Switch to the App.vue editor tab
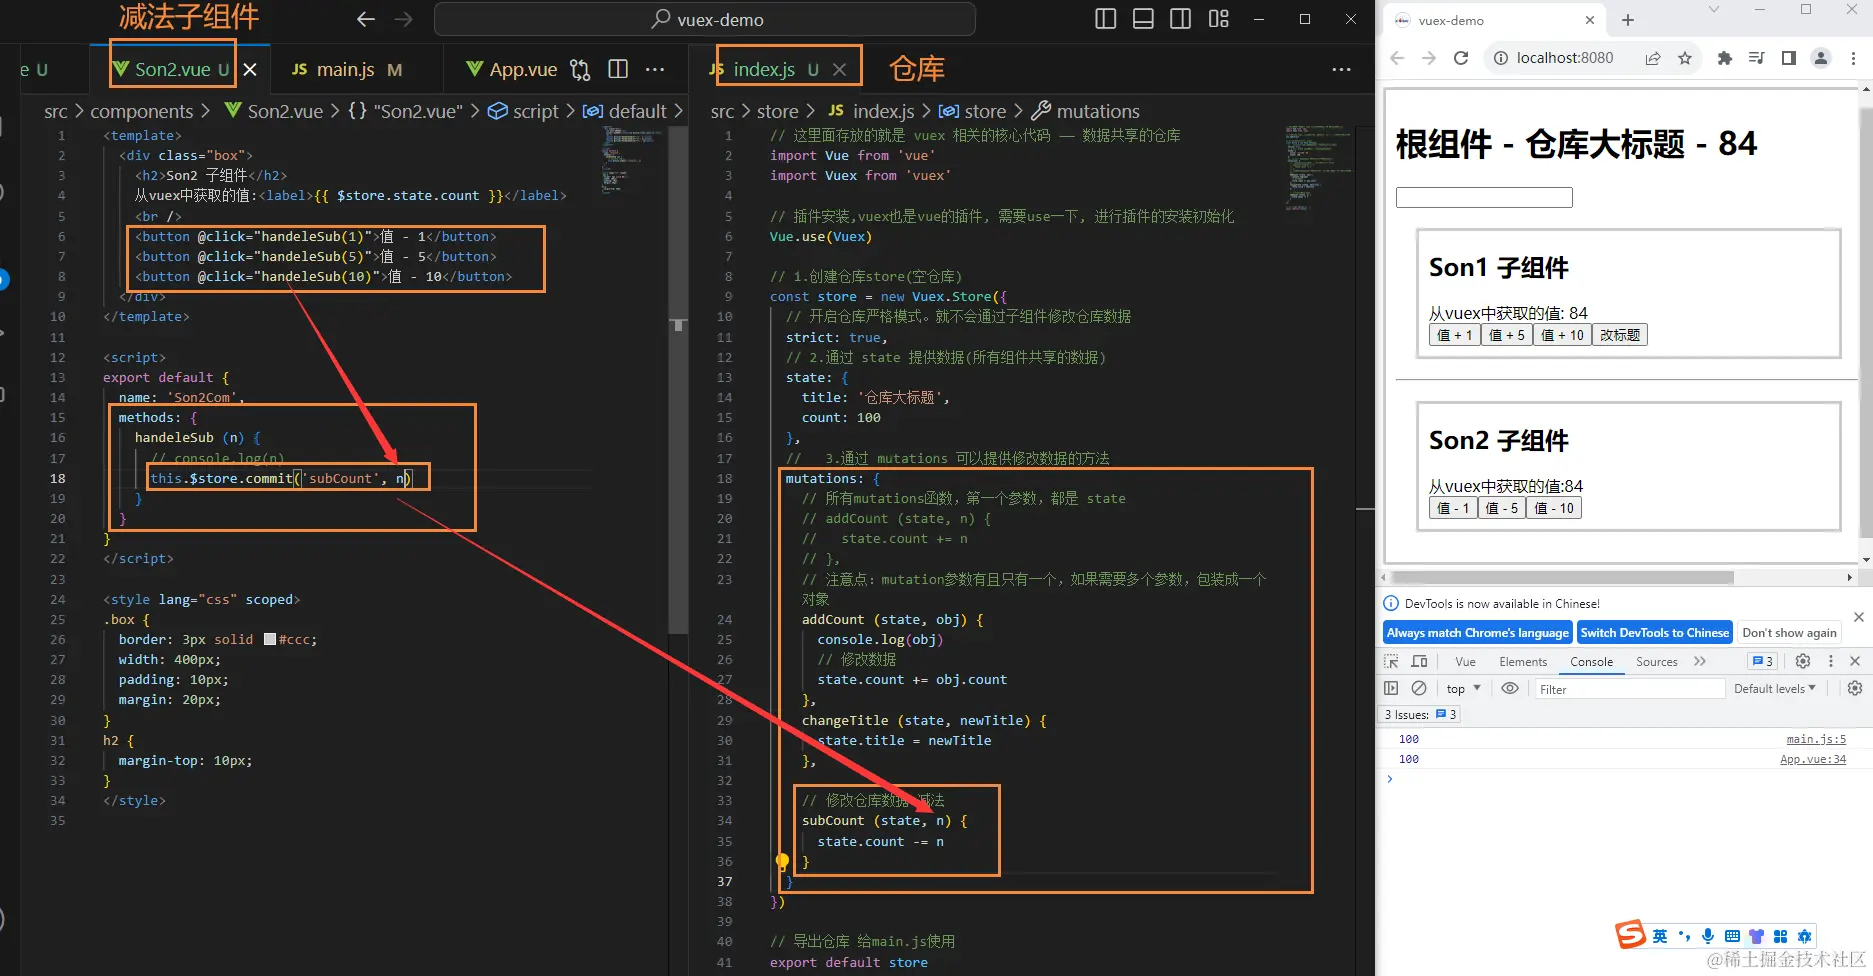The height and width of the screenshot is (976, 1873). click(512, 69)
